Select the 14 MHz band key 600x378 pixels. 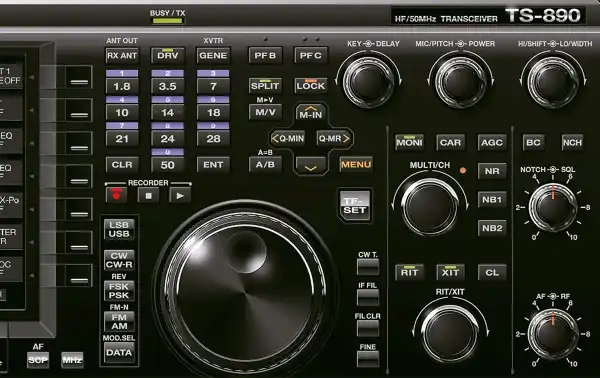[168, 112]
